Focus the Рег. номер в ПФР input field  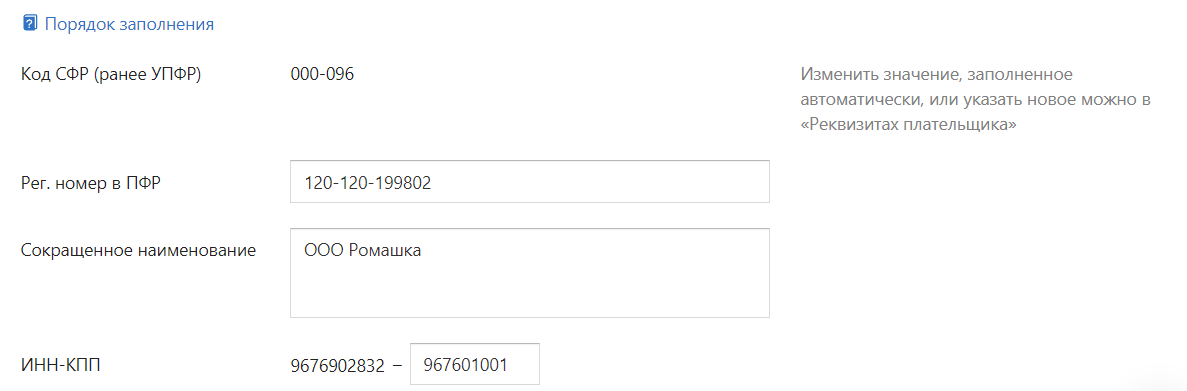(x=530, y=182)
